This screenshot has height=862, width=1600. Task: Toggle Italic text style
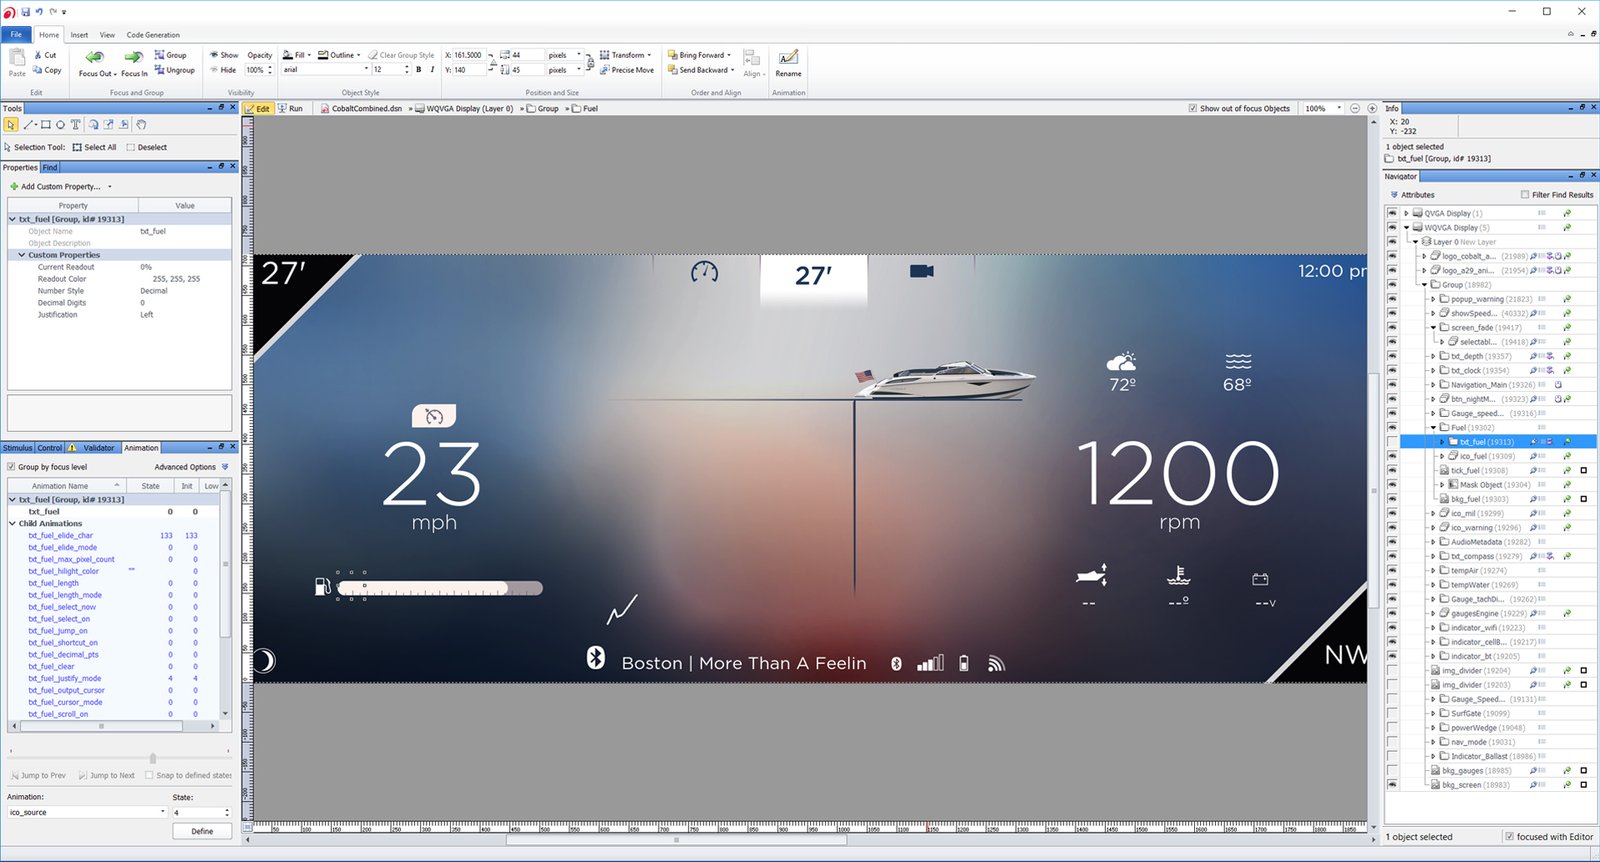tap(432, 70)
